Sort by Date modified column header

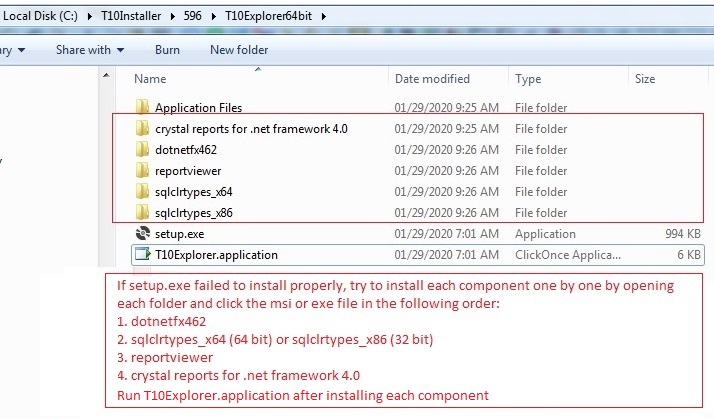click(x=432, y=79)
